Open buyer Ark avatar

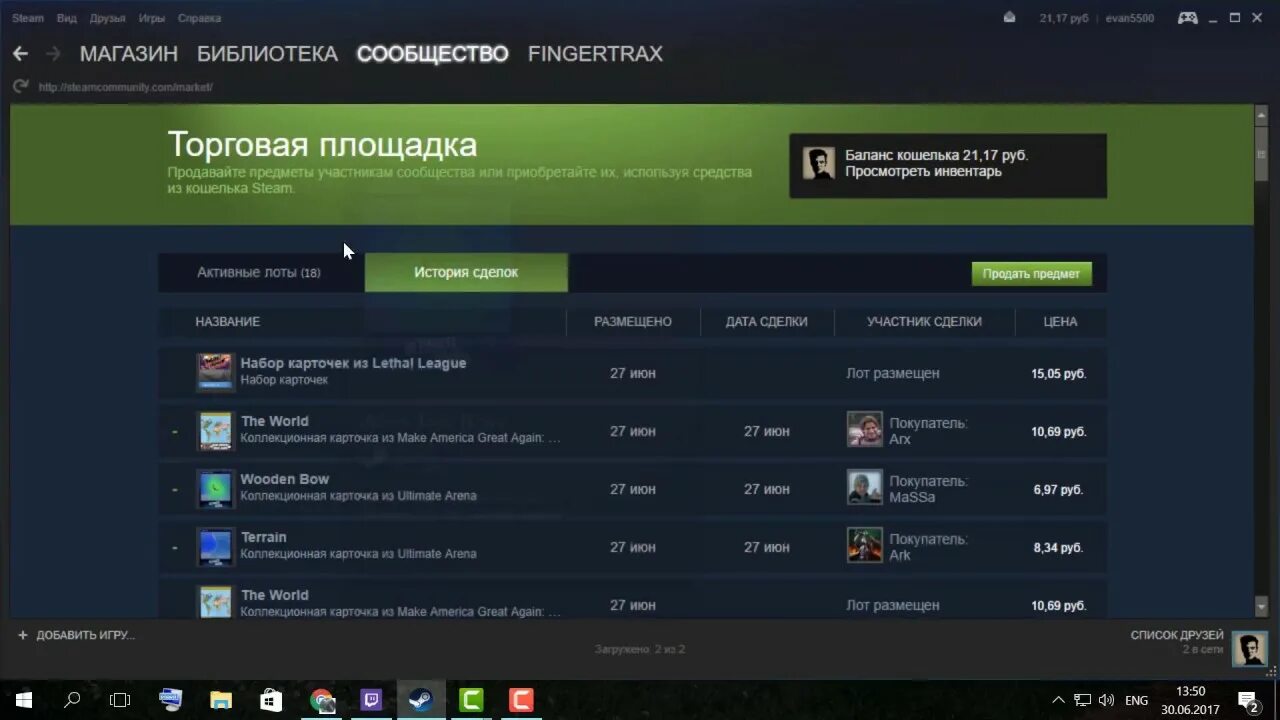click(x=865, y=546)
